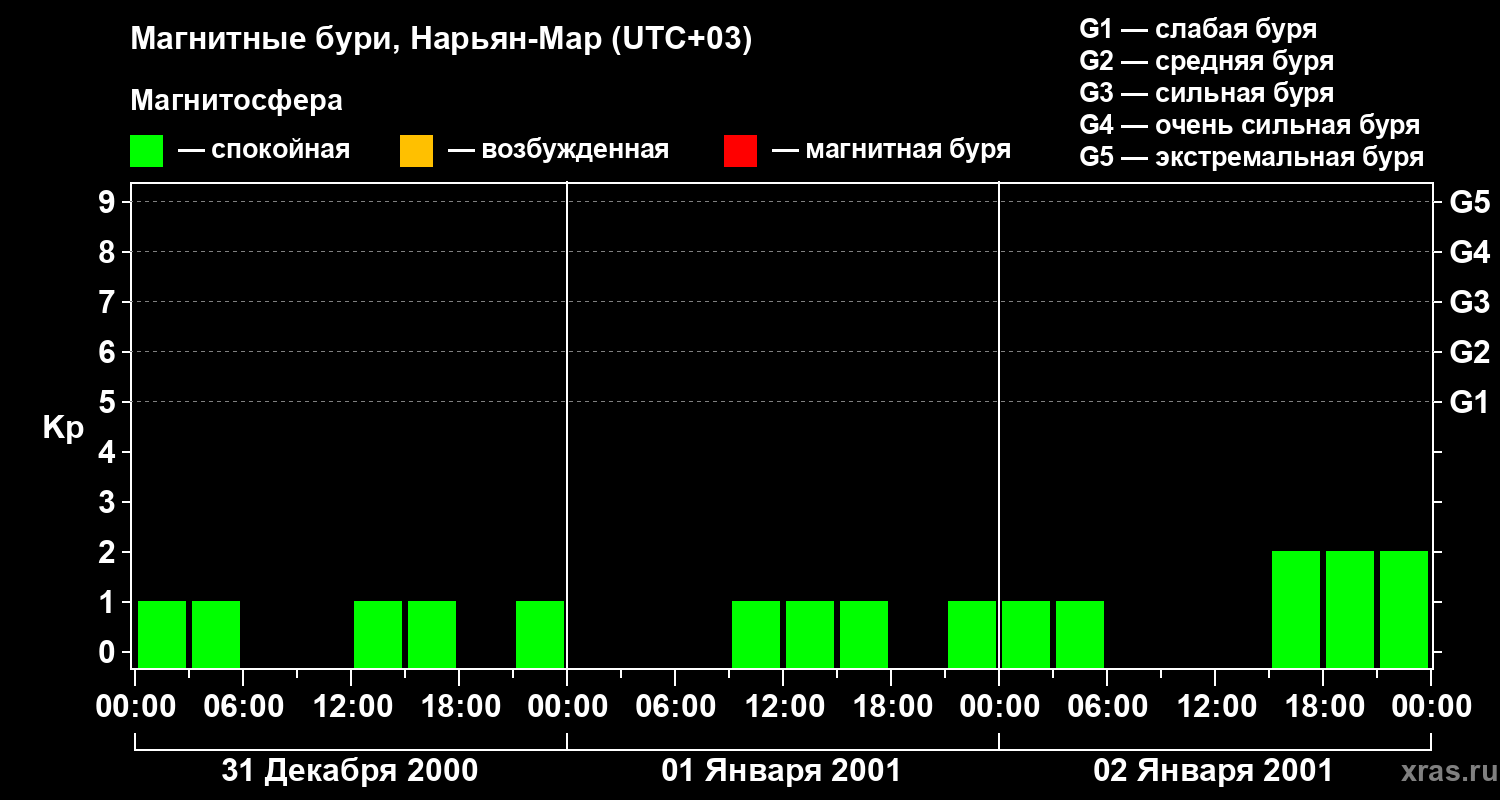
Task: Click the last Kp 2 bar (21:00–00:00), 02 January
Action: pos(1404,609)
